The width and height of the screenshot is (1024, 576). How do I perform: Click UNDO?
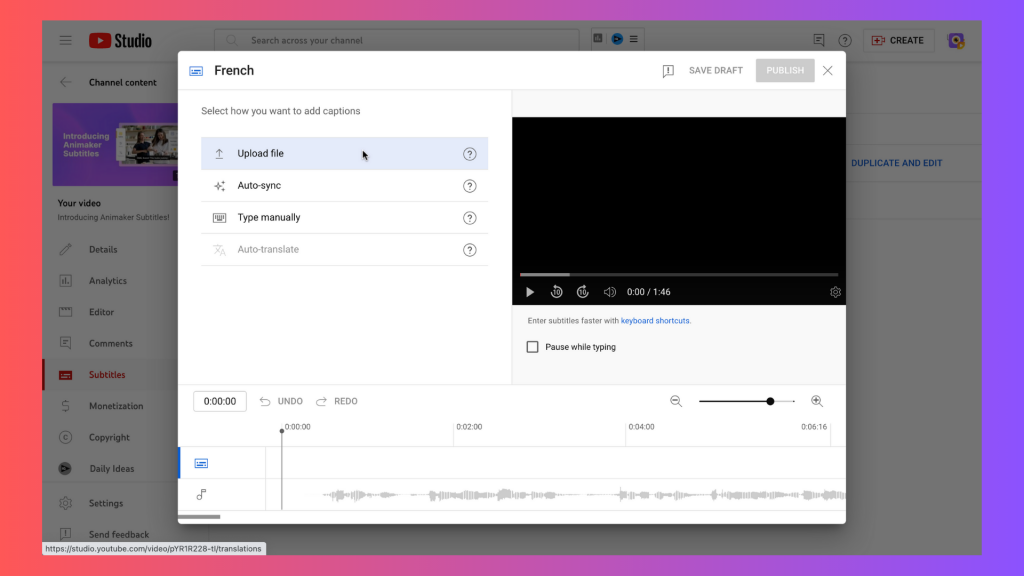tap(281, 401)
